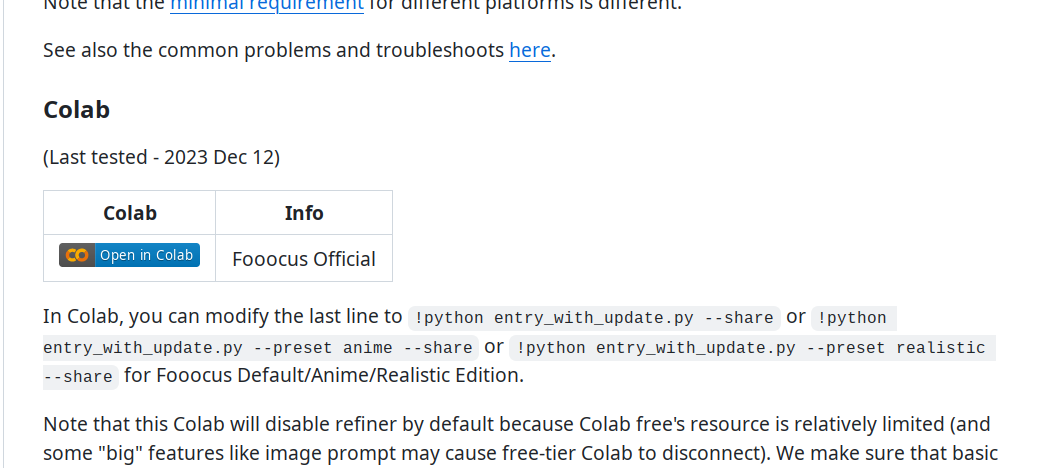Follow the "minimal requirement" link
Image resolution: width=1049 pixels, height=468 pixels.
click(x=266, y=5)
